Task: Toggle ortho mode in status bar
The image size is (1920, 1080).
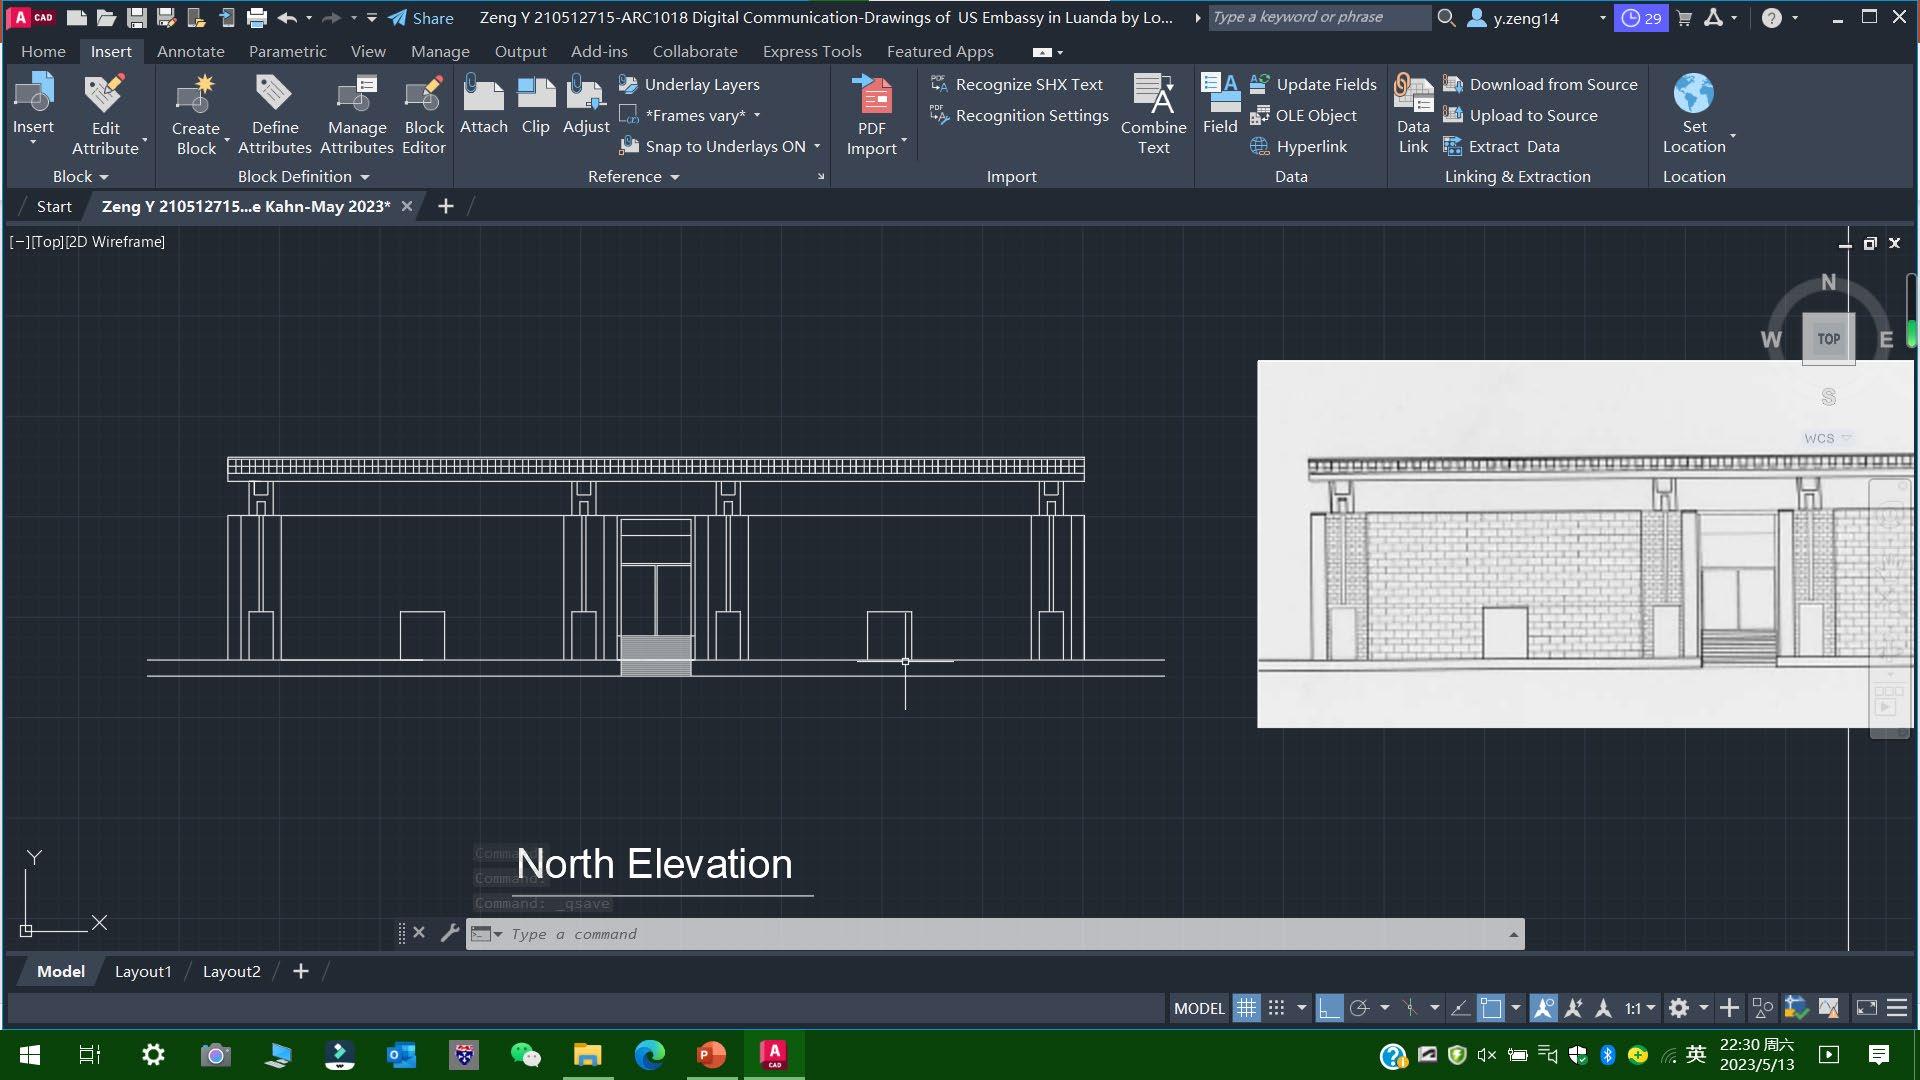Action: (1329, 1008)
